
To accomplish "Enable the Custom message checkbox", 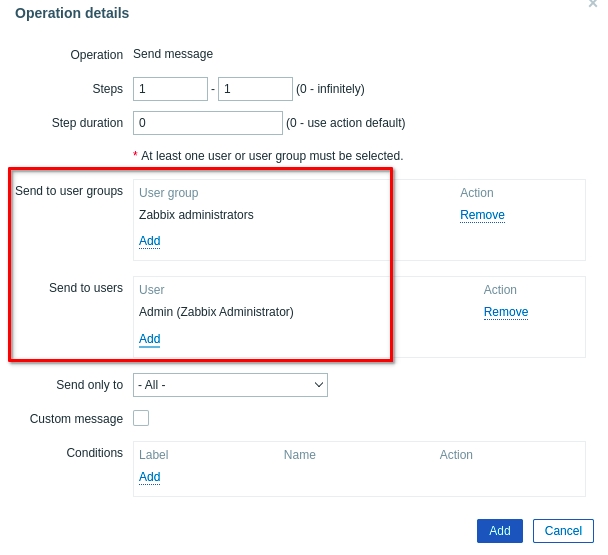I will click(141, 418).
